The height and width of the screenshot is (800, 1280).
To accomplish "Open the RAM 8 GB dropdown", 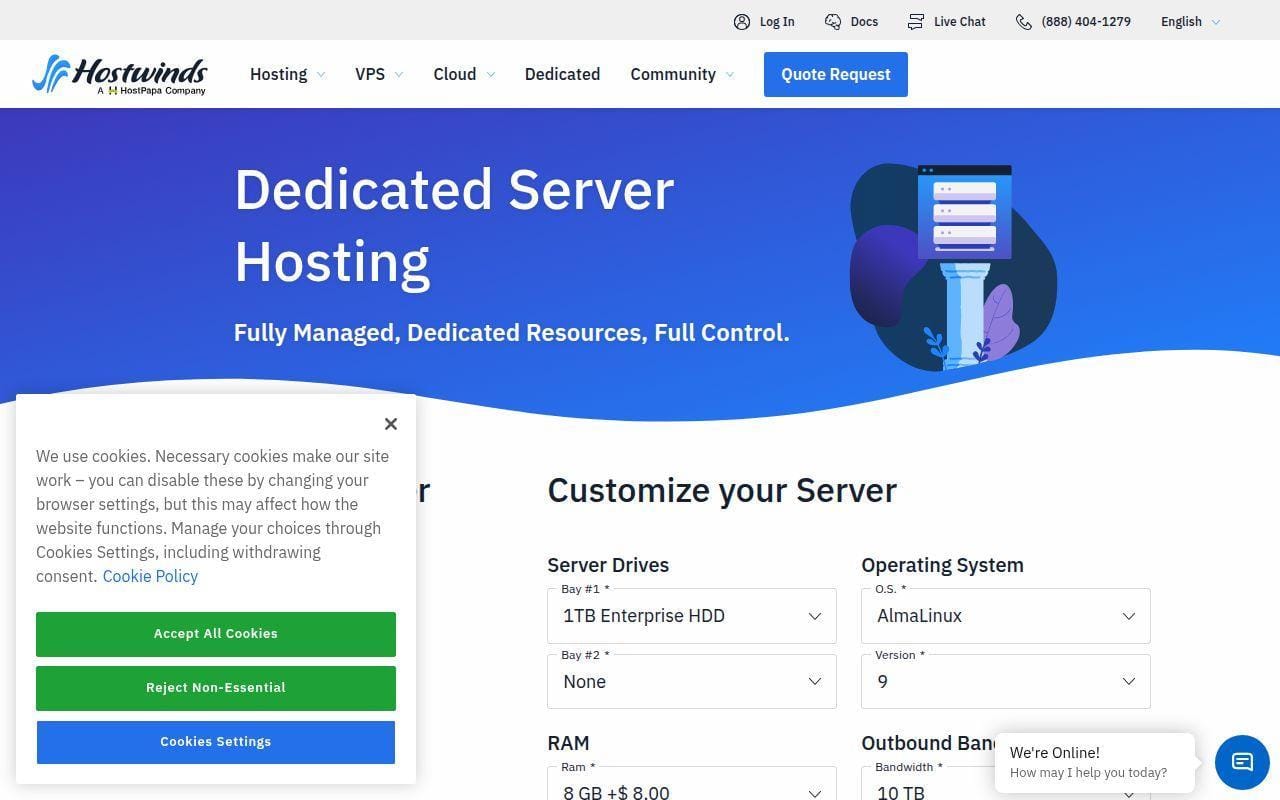I will click(692, 784).
